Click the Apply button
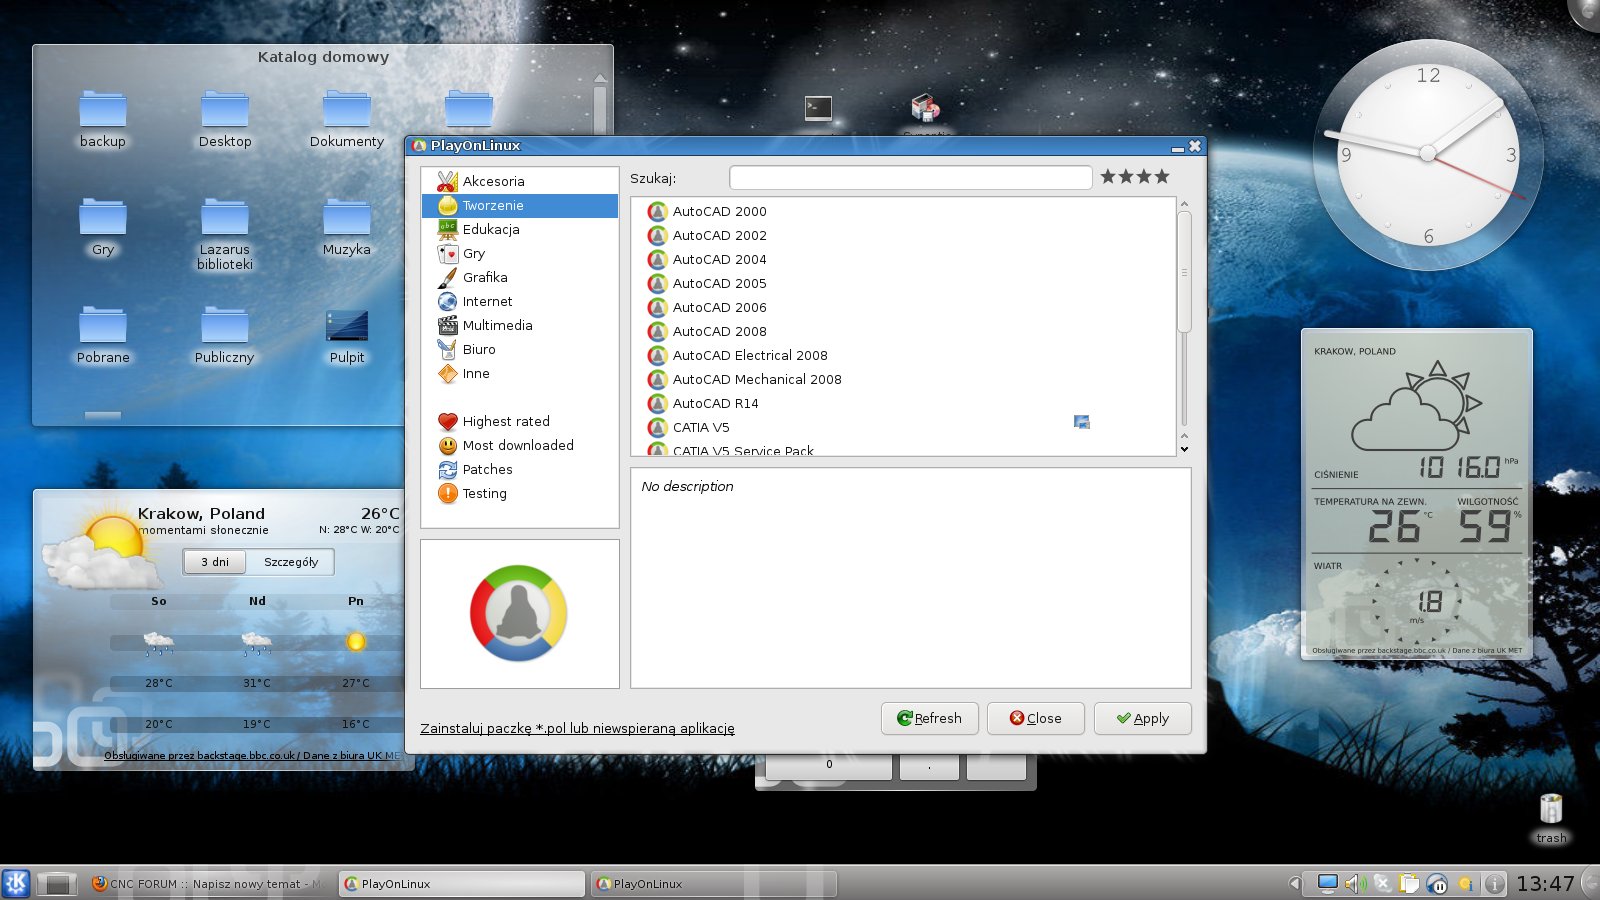 click(1143, 718)
